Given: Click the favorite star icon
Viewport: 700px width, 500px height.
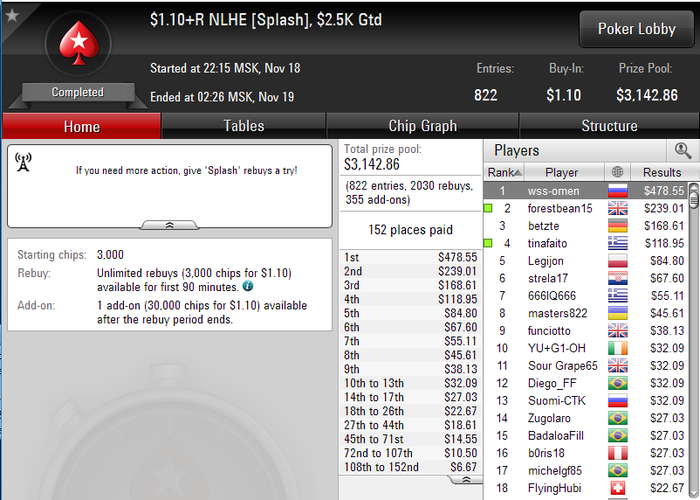Looking at the screenshot, I should [x=12, y=15].
